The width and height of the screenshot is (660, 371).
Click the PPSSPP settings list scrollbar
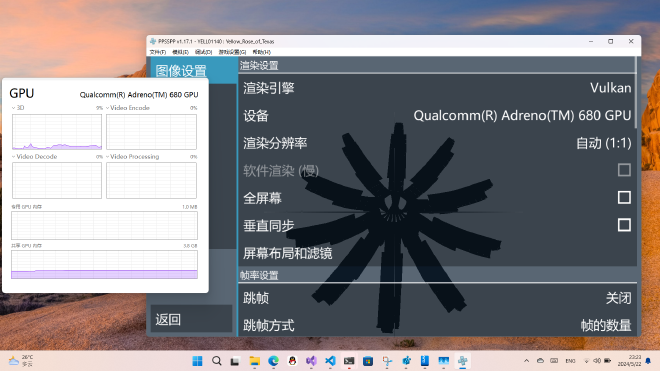coord(635,93)
